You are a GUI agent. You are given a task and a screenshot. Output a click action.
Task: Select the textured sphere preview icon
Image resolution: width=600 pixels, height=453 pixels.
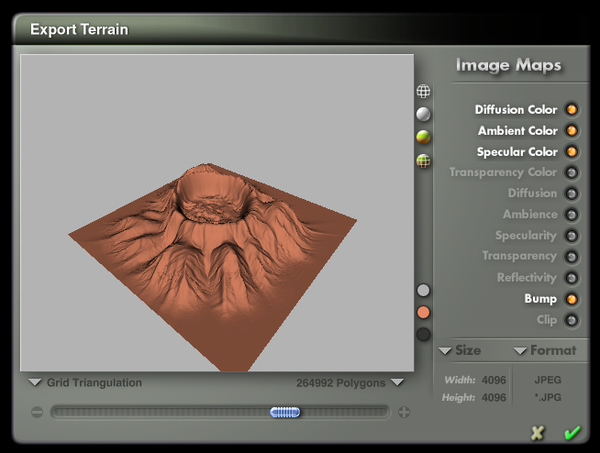coord(423,137)
